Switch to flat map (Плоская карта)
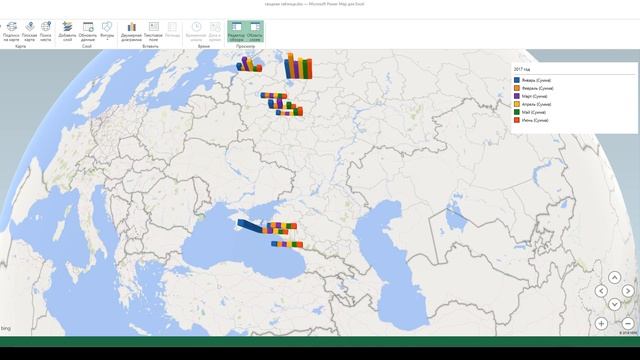 [29, 31]
